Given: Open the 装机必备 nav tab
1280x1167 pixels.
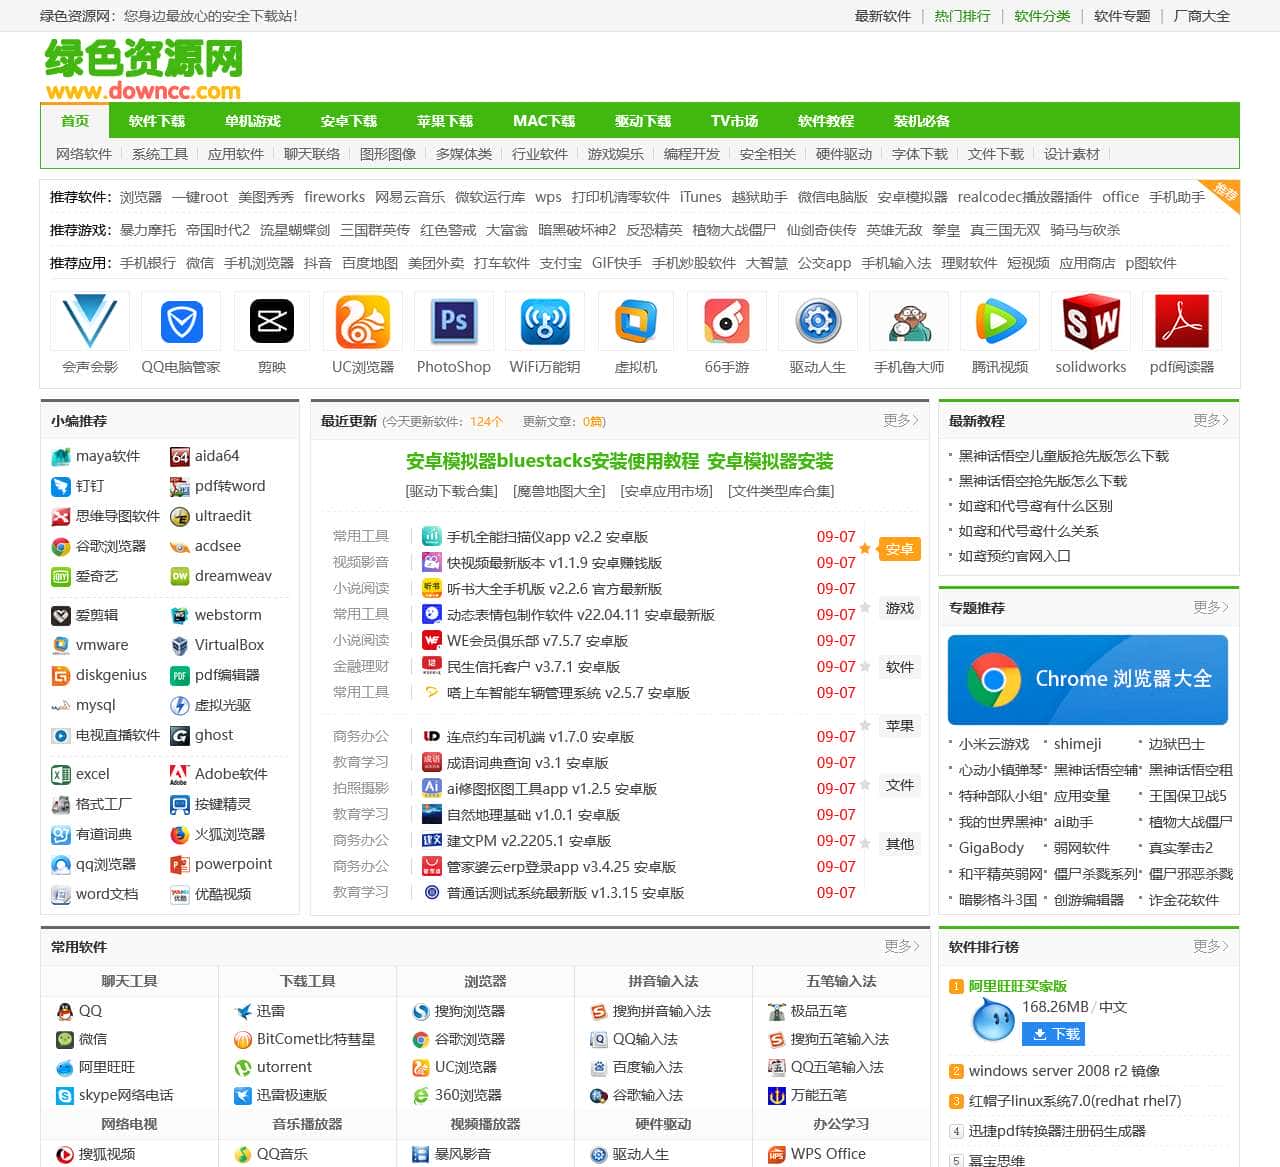Looking at the screenshot, I should click(922, 121).
